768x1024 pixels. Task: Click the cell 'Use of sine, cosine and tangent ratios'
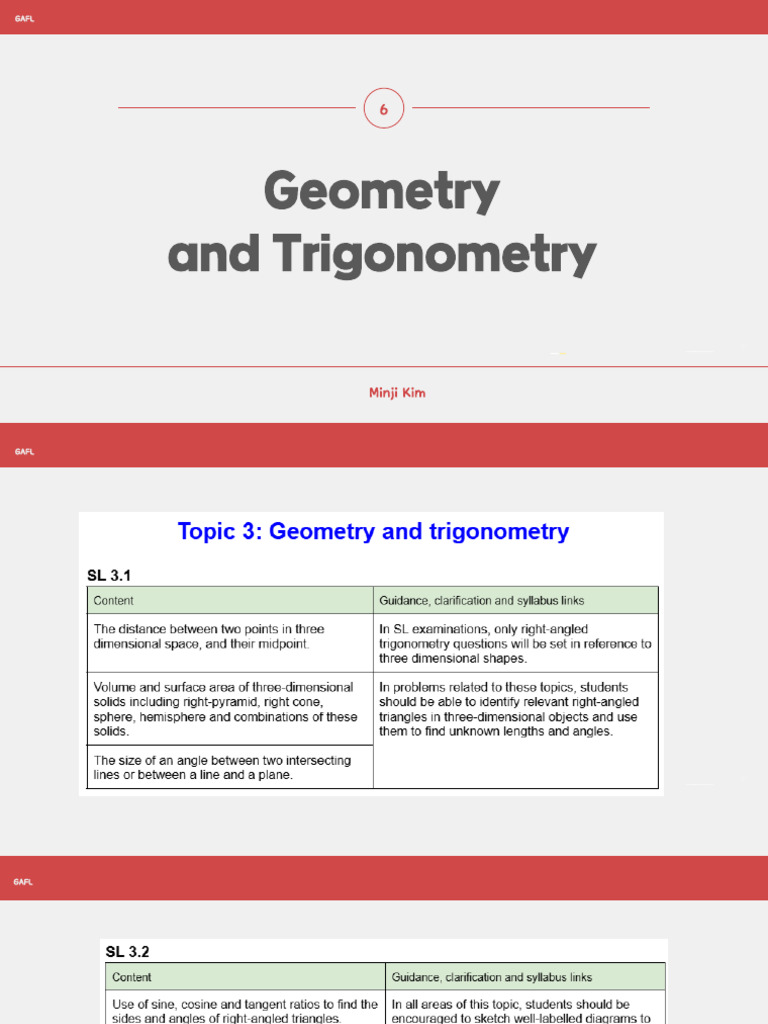point(246,1008)
